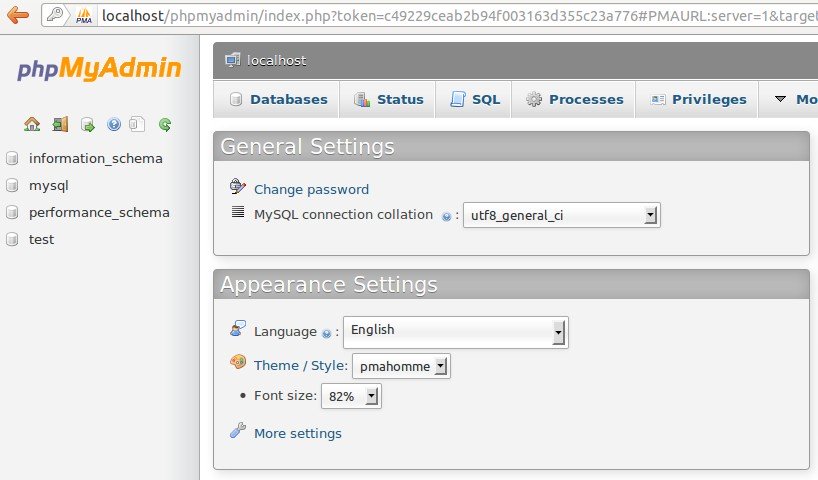Click the back arrow in the browser
The width and height of the screenshot is (818, 480).
[x=18, y=15]
